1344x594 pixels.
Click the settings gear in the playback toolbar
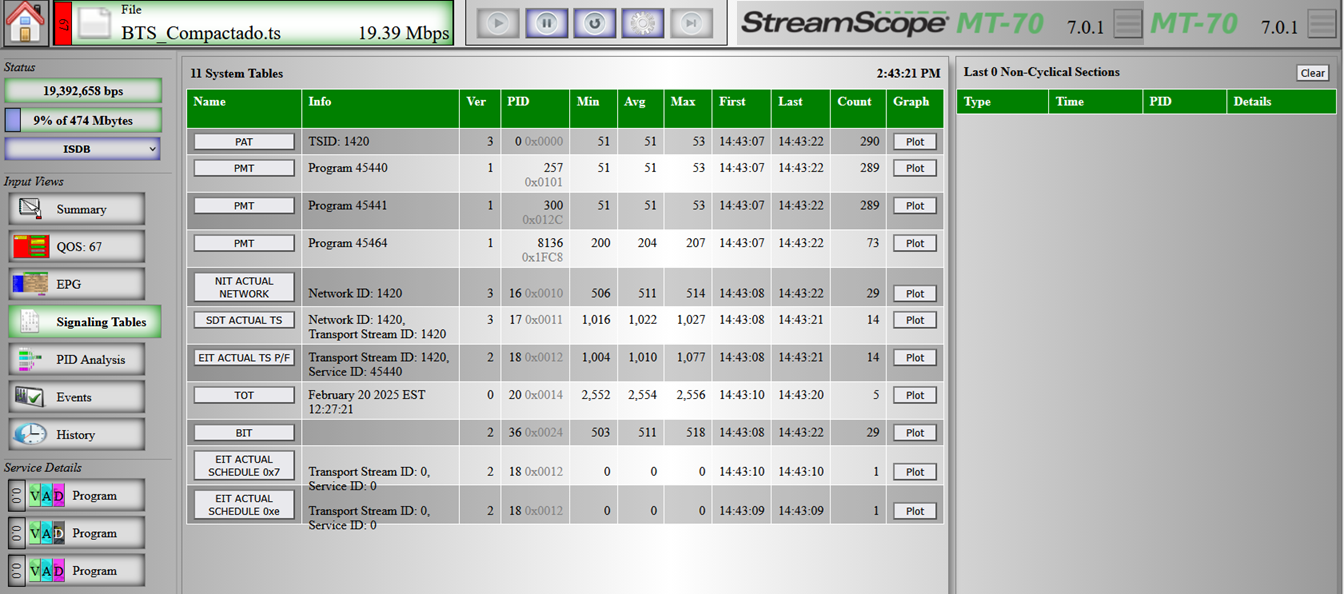(643, 22)
